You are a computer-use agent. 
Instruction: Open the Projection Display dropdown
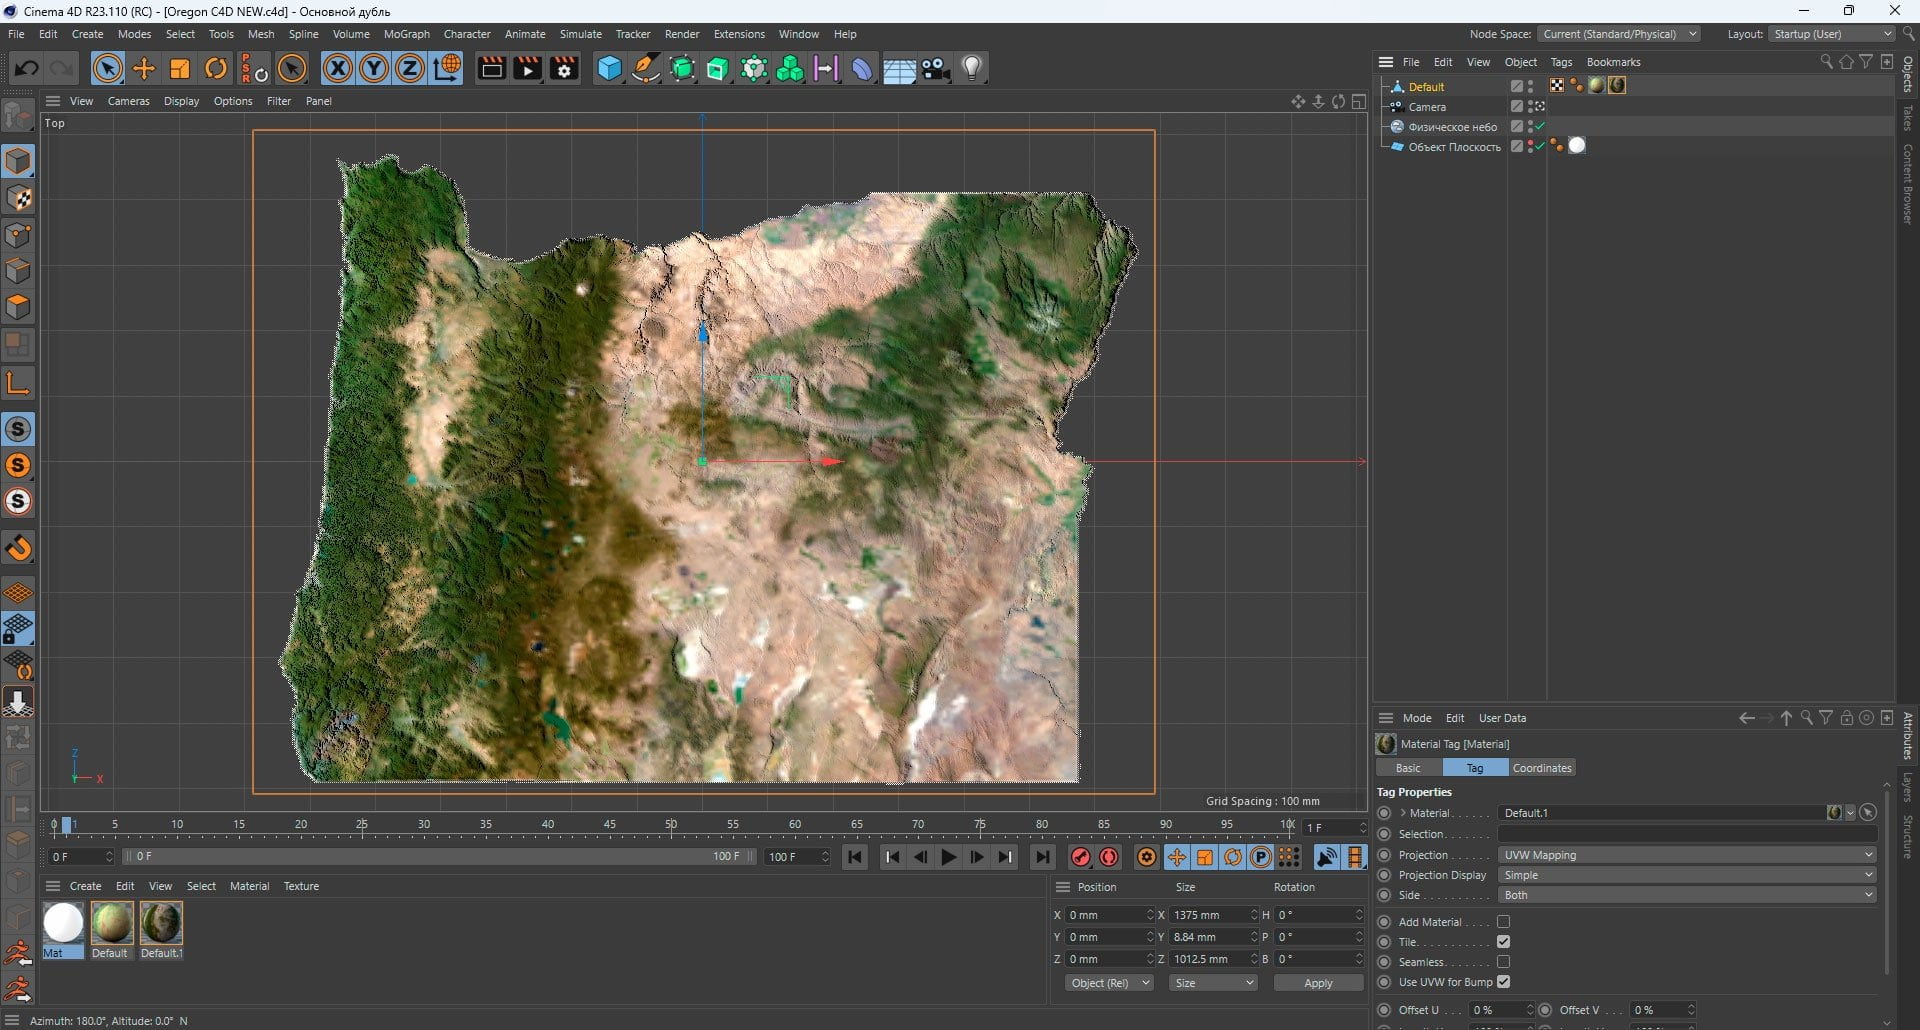[1687, 875]
